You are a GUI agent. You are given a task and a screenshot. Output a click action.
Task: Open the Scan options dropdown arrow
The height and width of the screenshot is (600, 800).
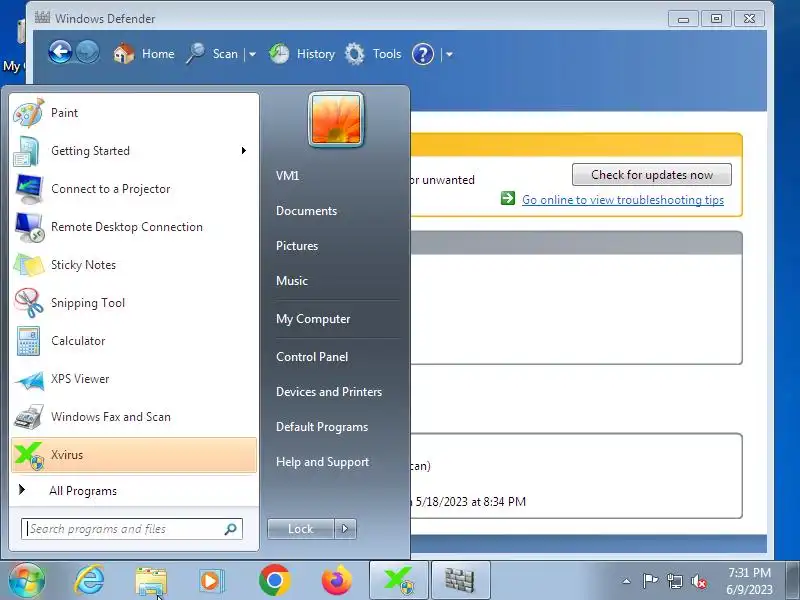coord(252,54)
